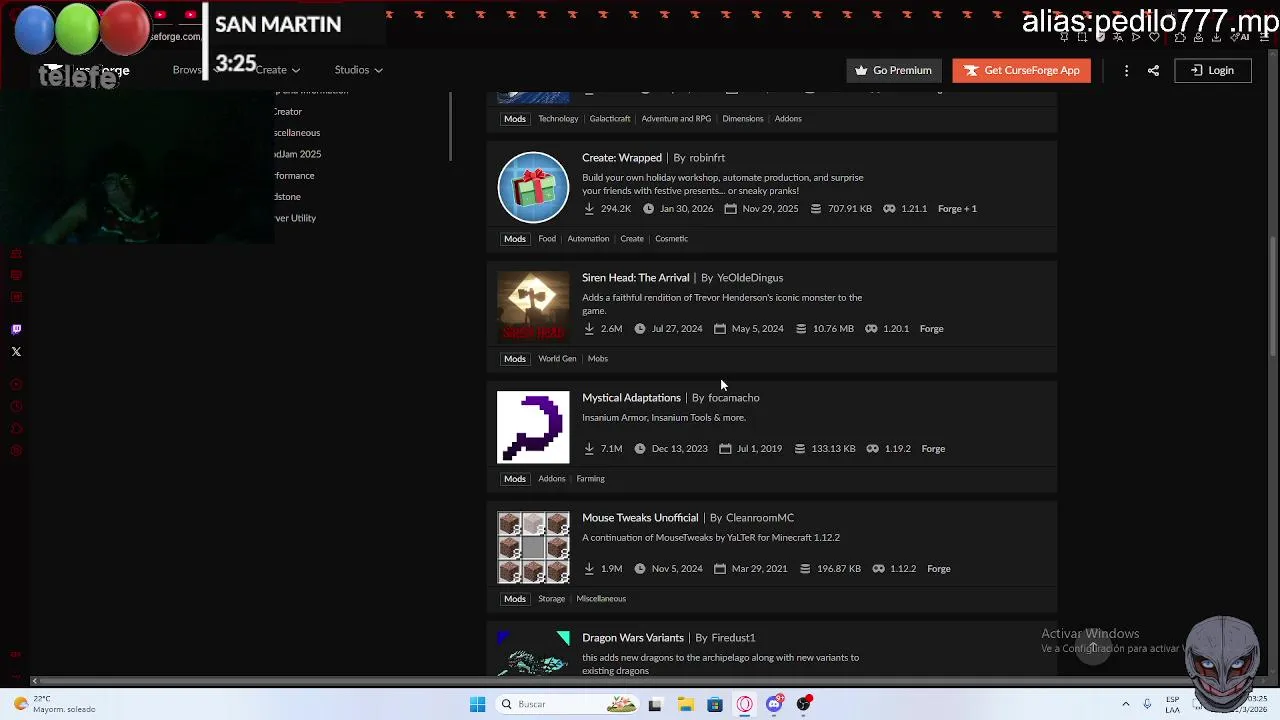Open Dragon Wars Variants mod title
The width and height of the screenshot is (1280, 720).
[633, 638]
